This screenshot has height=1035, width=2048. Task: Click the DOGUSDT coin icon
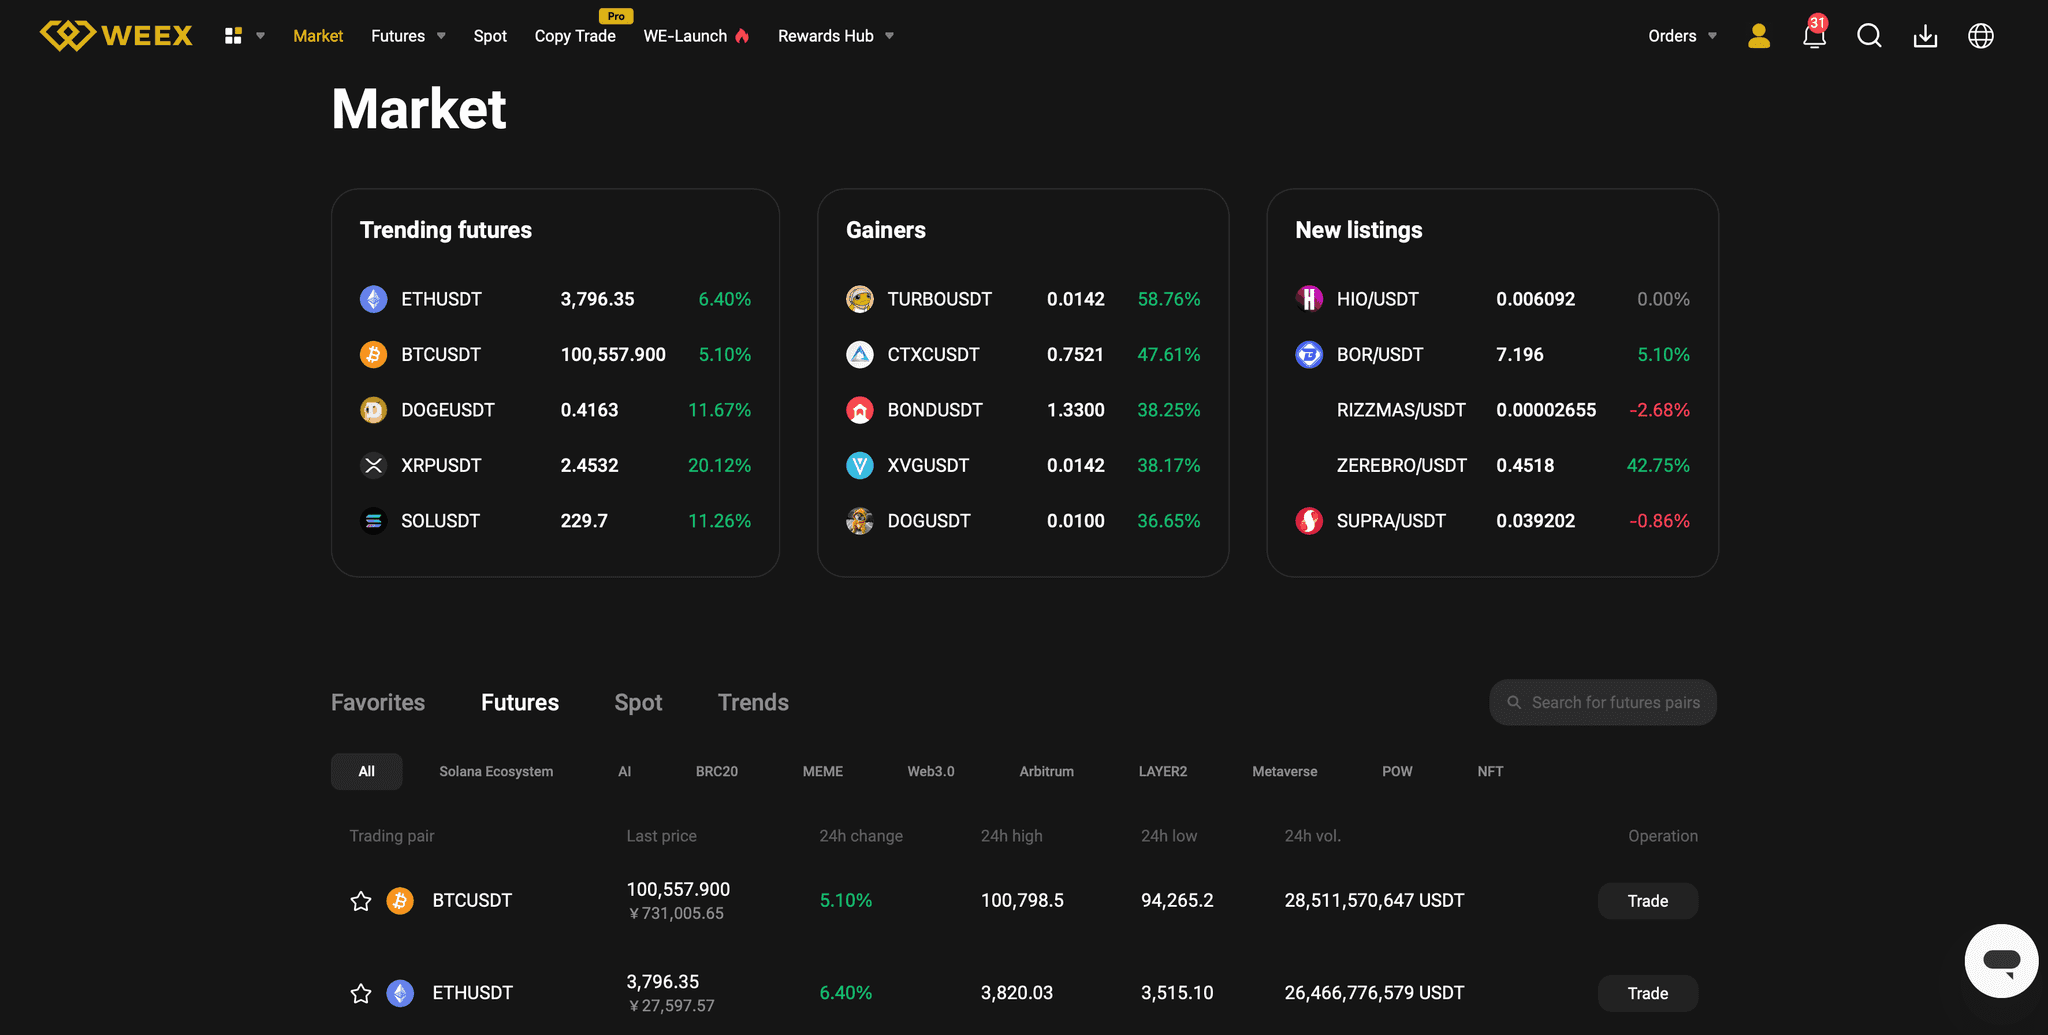coord(860,521)
